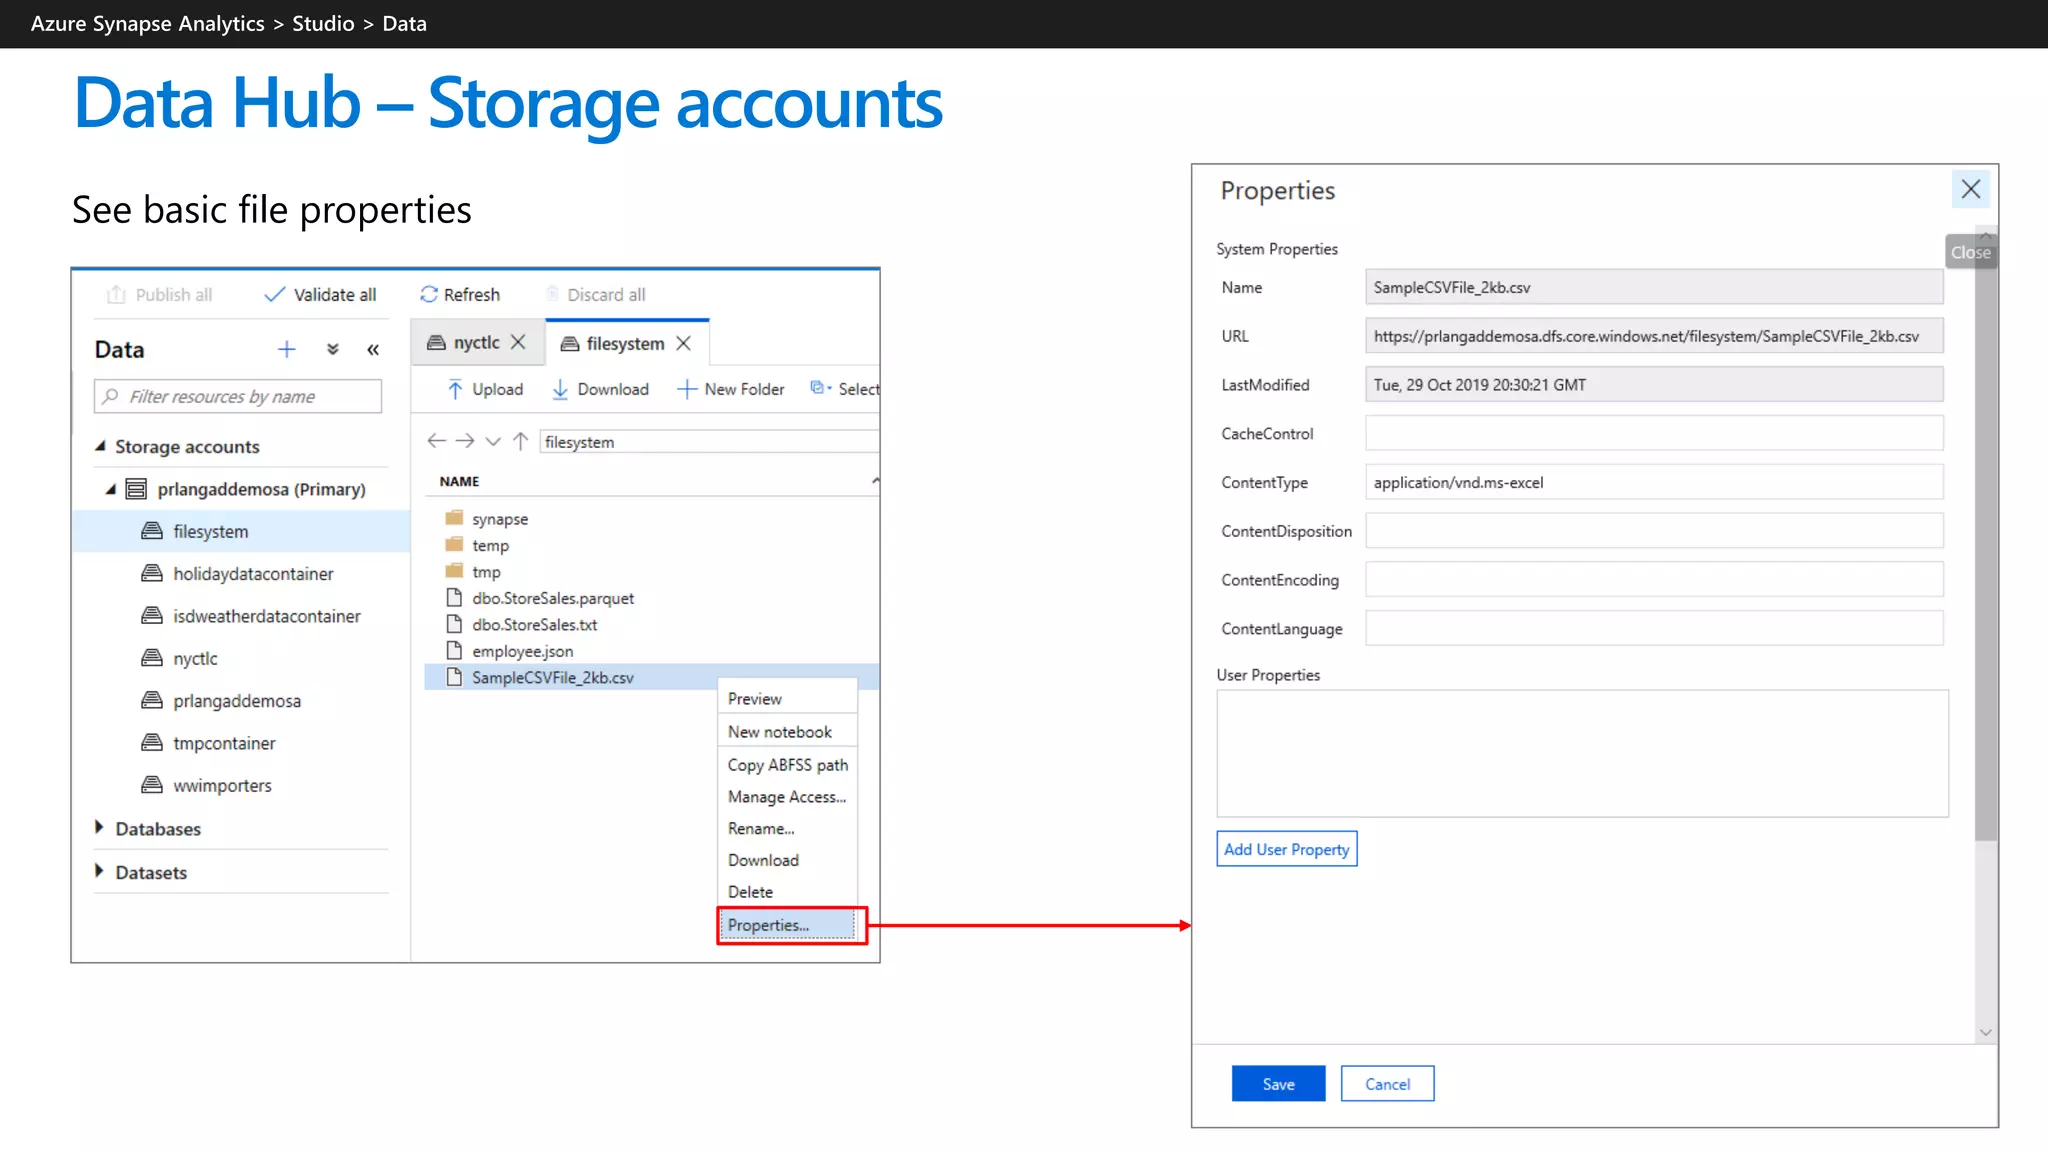Image resolution: width=2048 pixels, height=1152 pixels.
Task: Click the ContentEncoding field
Action: (1654, 579)
